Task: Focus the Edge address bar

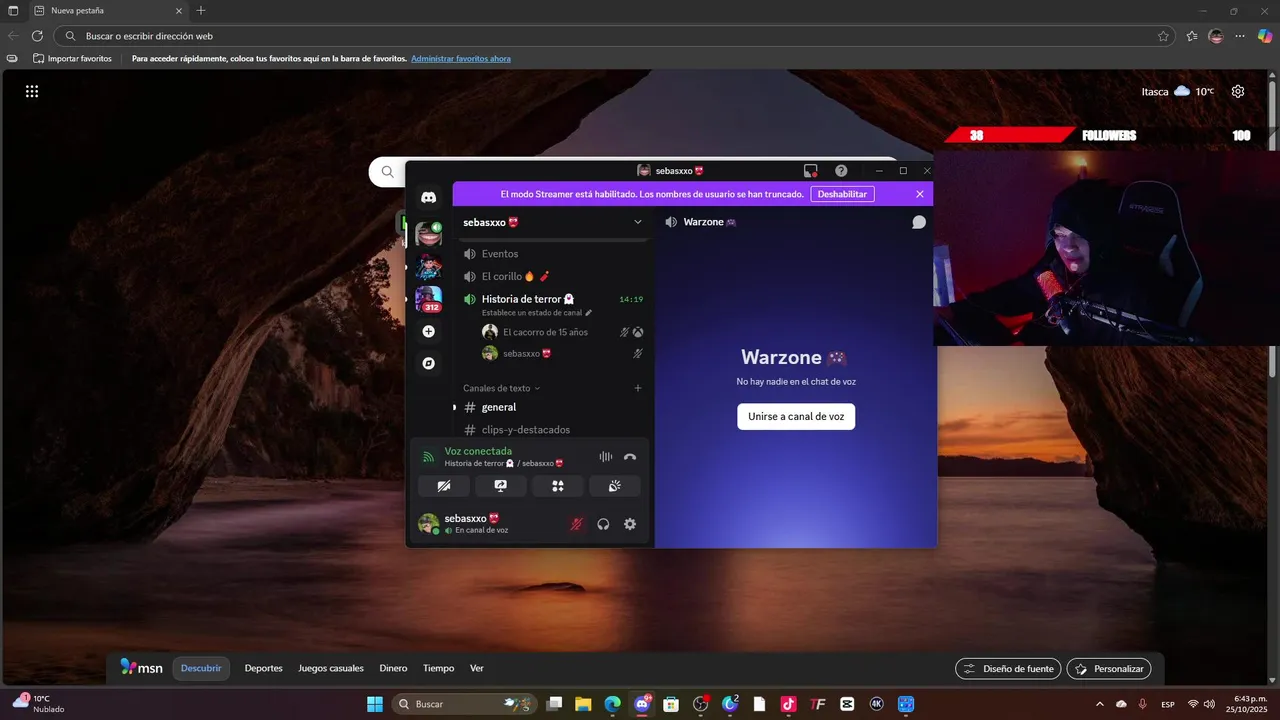Action: [x=615, y=36]
